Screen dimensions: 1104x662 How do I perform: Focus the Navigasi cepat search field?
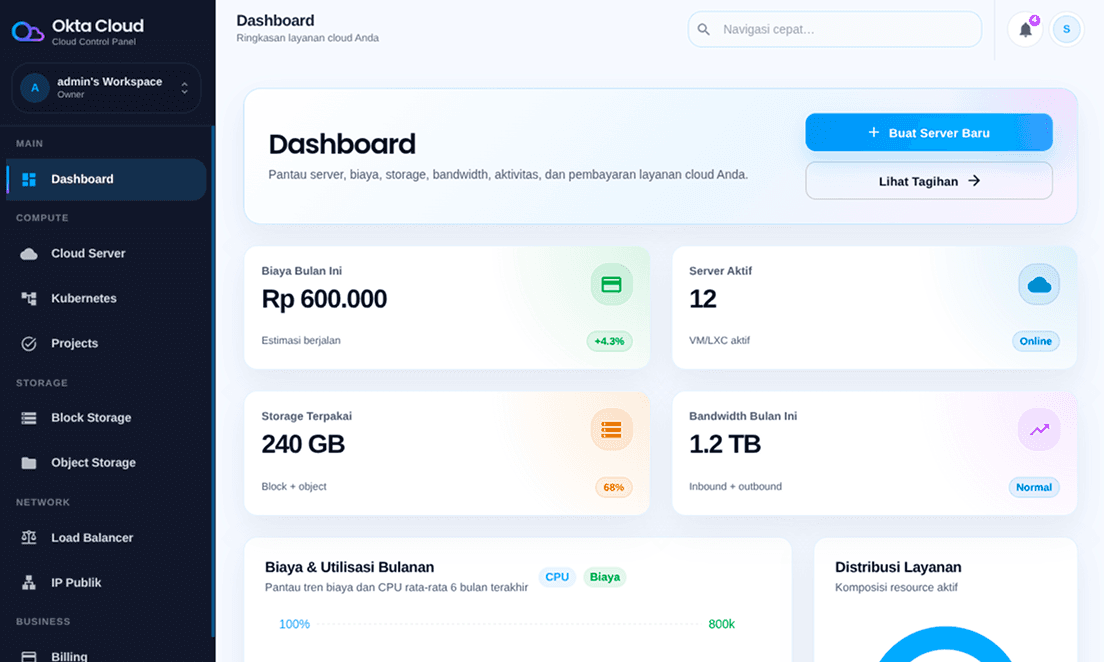834,30
